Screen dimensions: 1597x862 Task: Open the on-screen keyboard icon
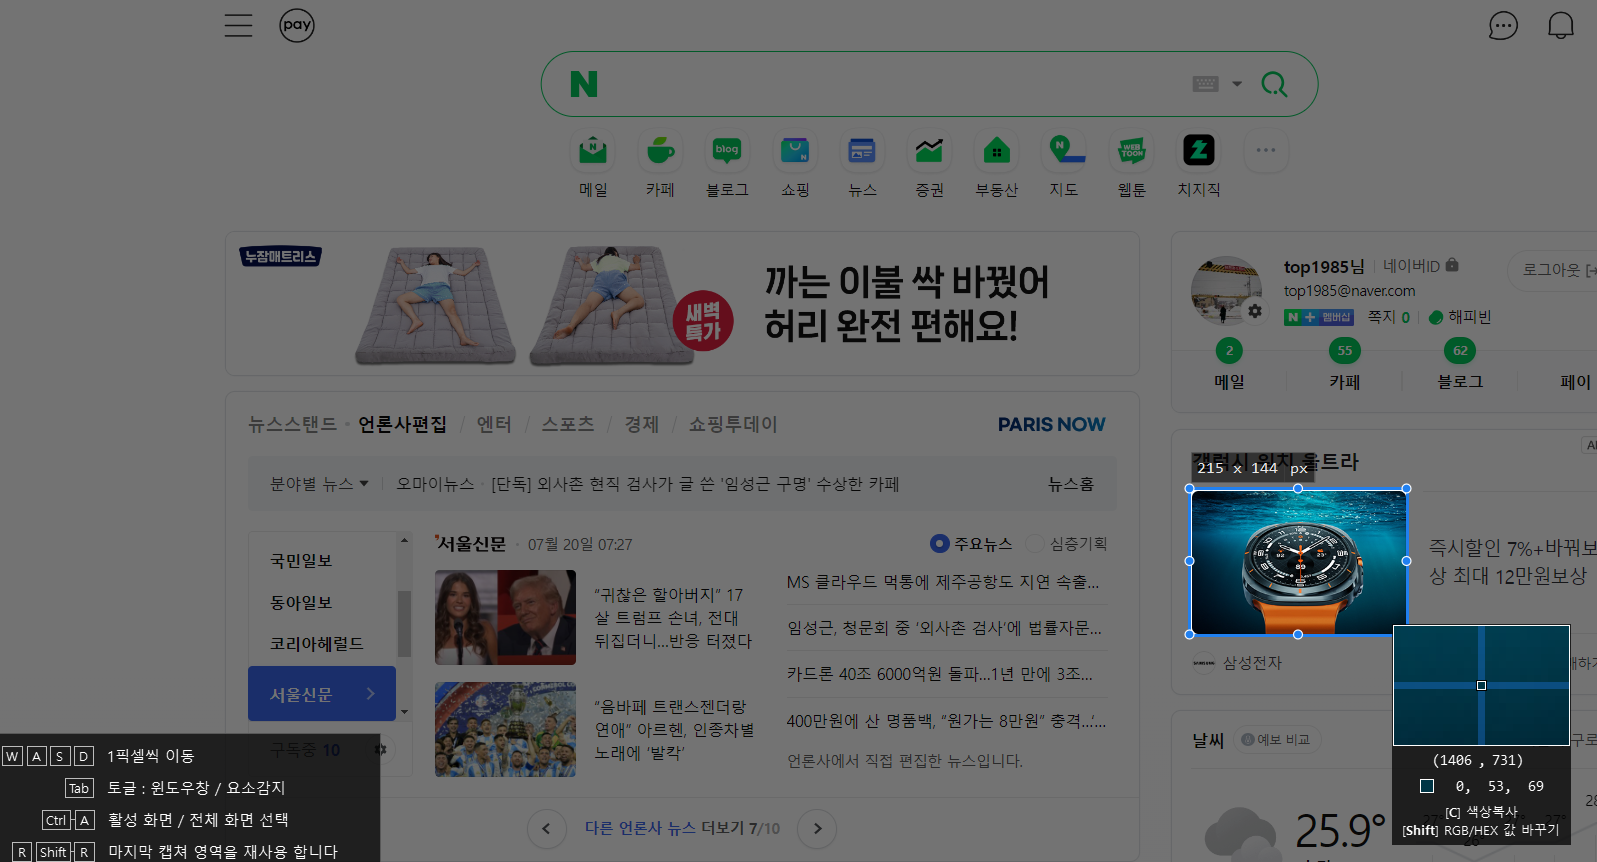tap(1206, 84)
